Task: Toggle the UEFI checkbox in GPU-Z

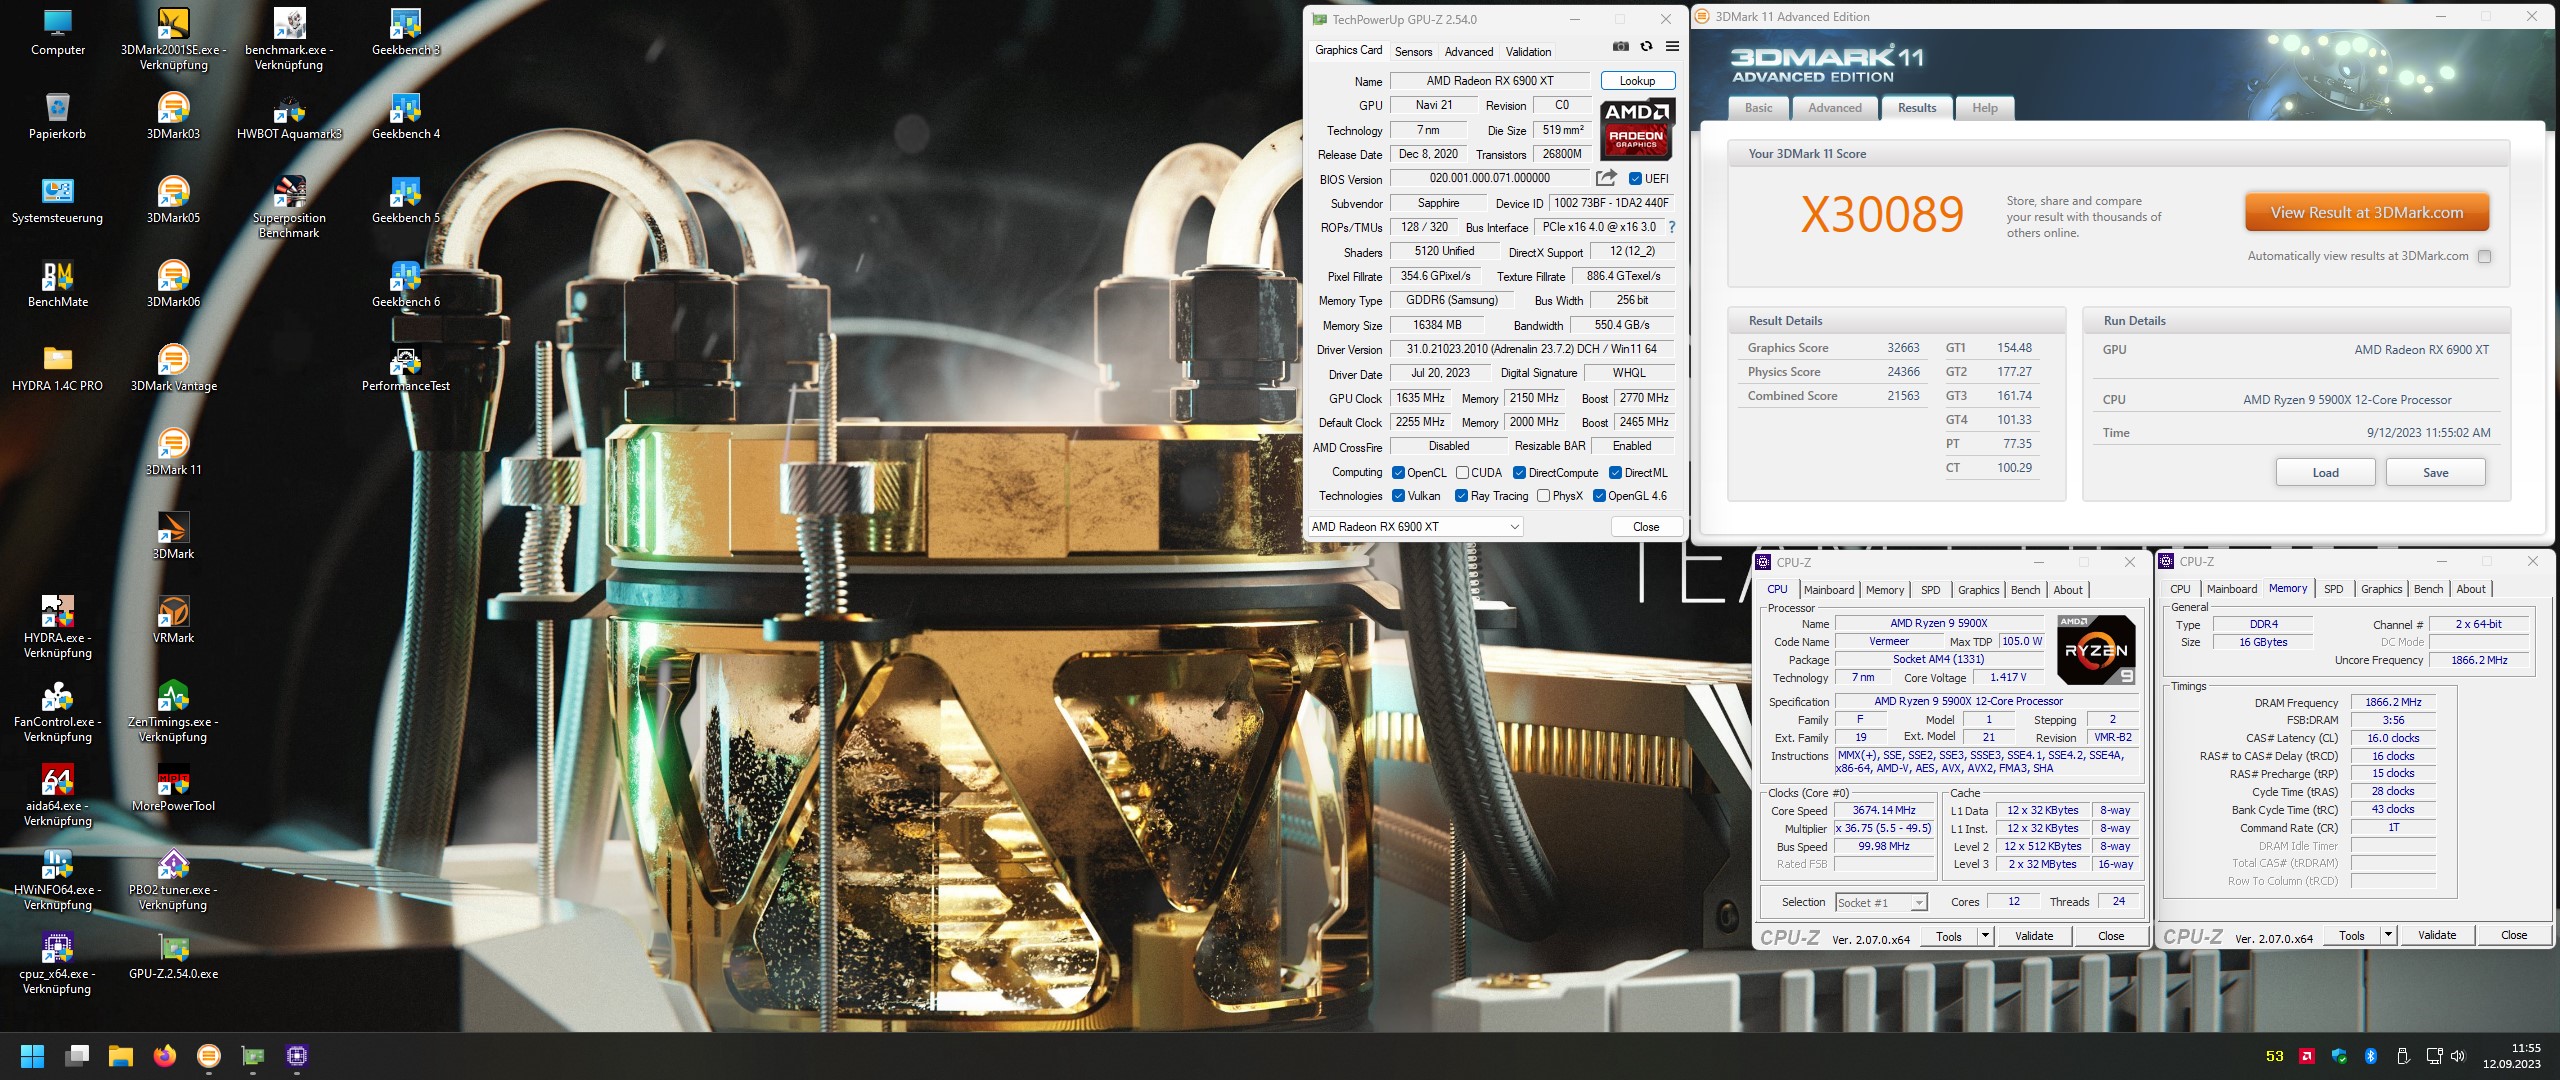Action: 1635,179
